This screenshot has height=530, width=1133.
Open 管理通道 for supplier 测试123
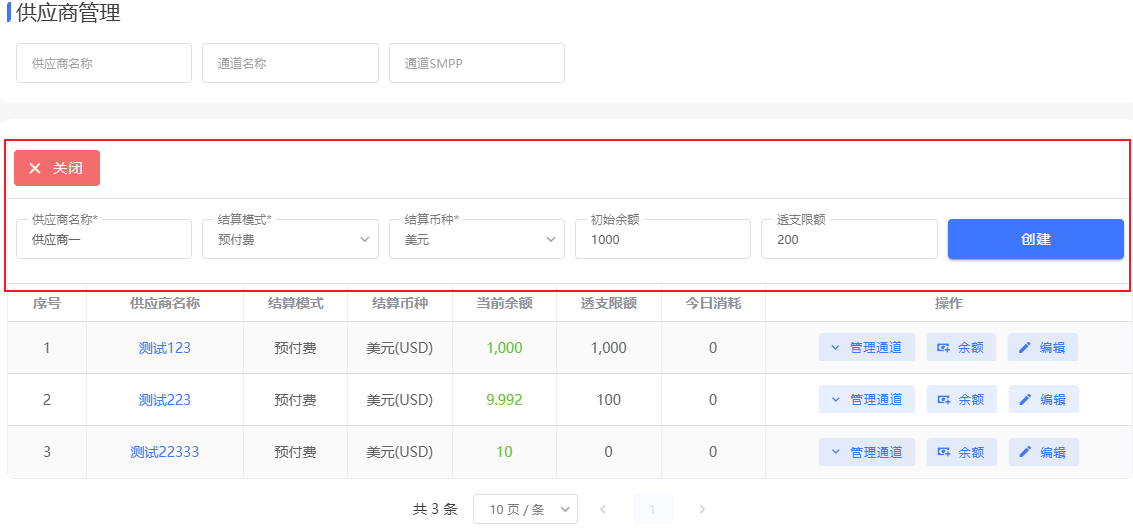tap(866, 348)
